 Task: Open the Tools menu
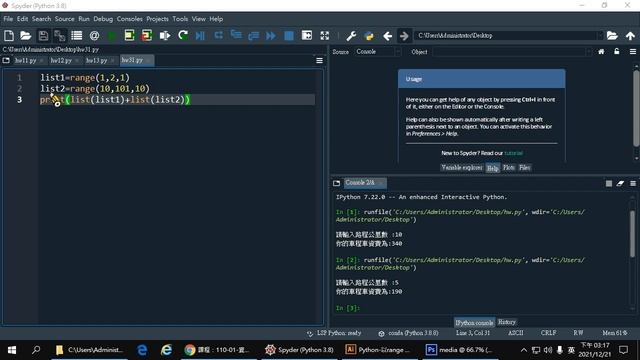[x=180, y=19]
